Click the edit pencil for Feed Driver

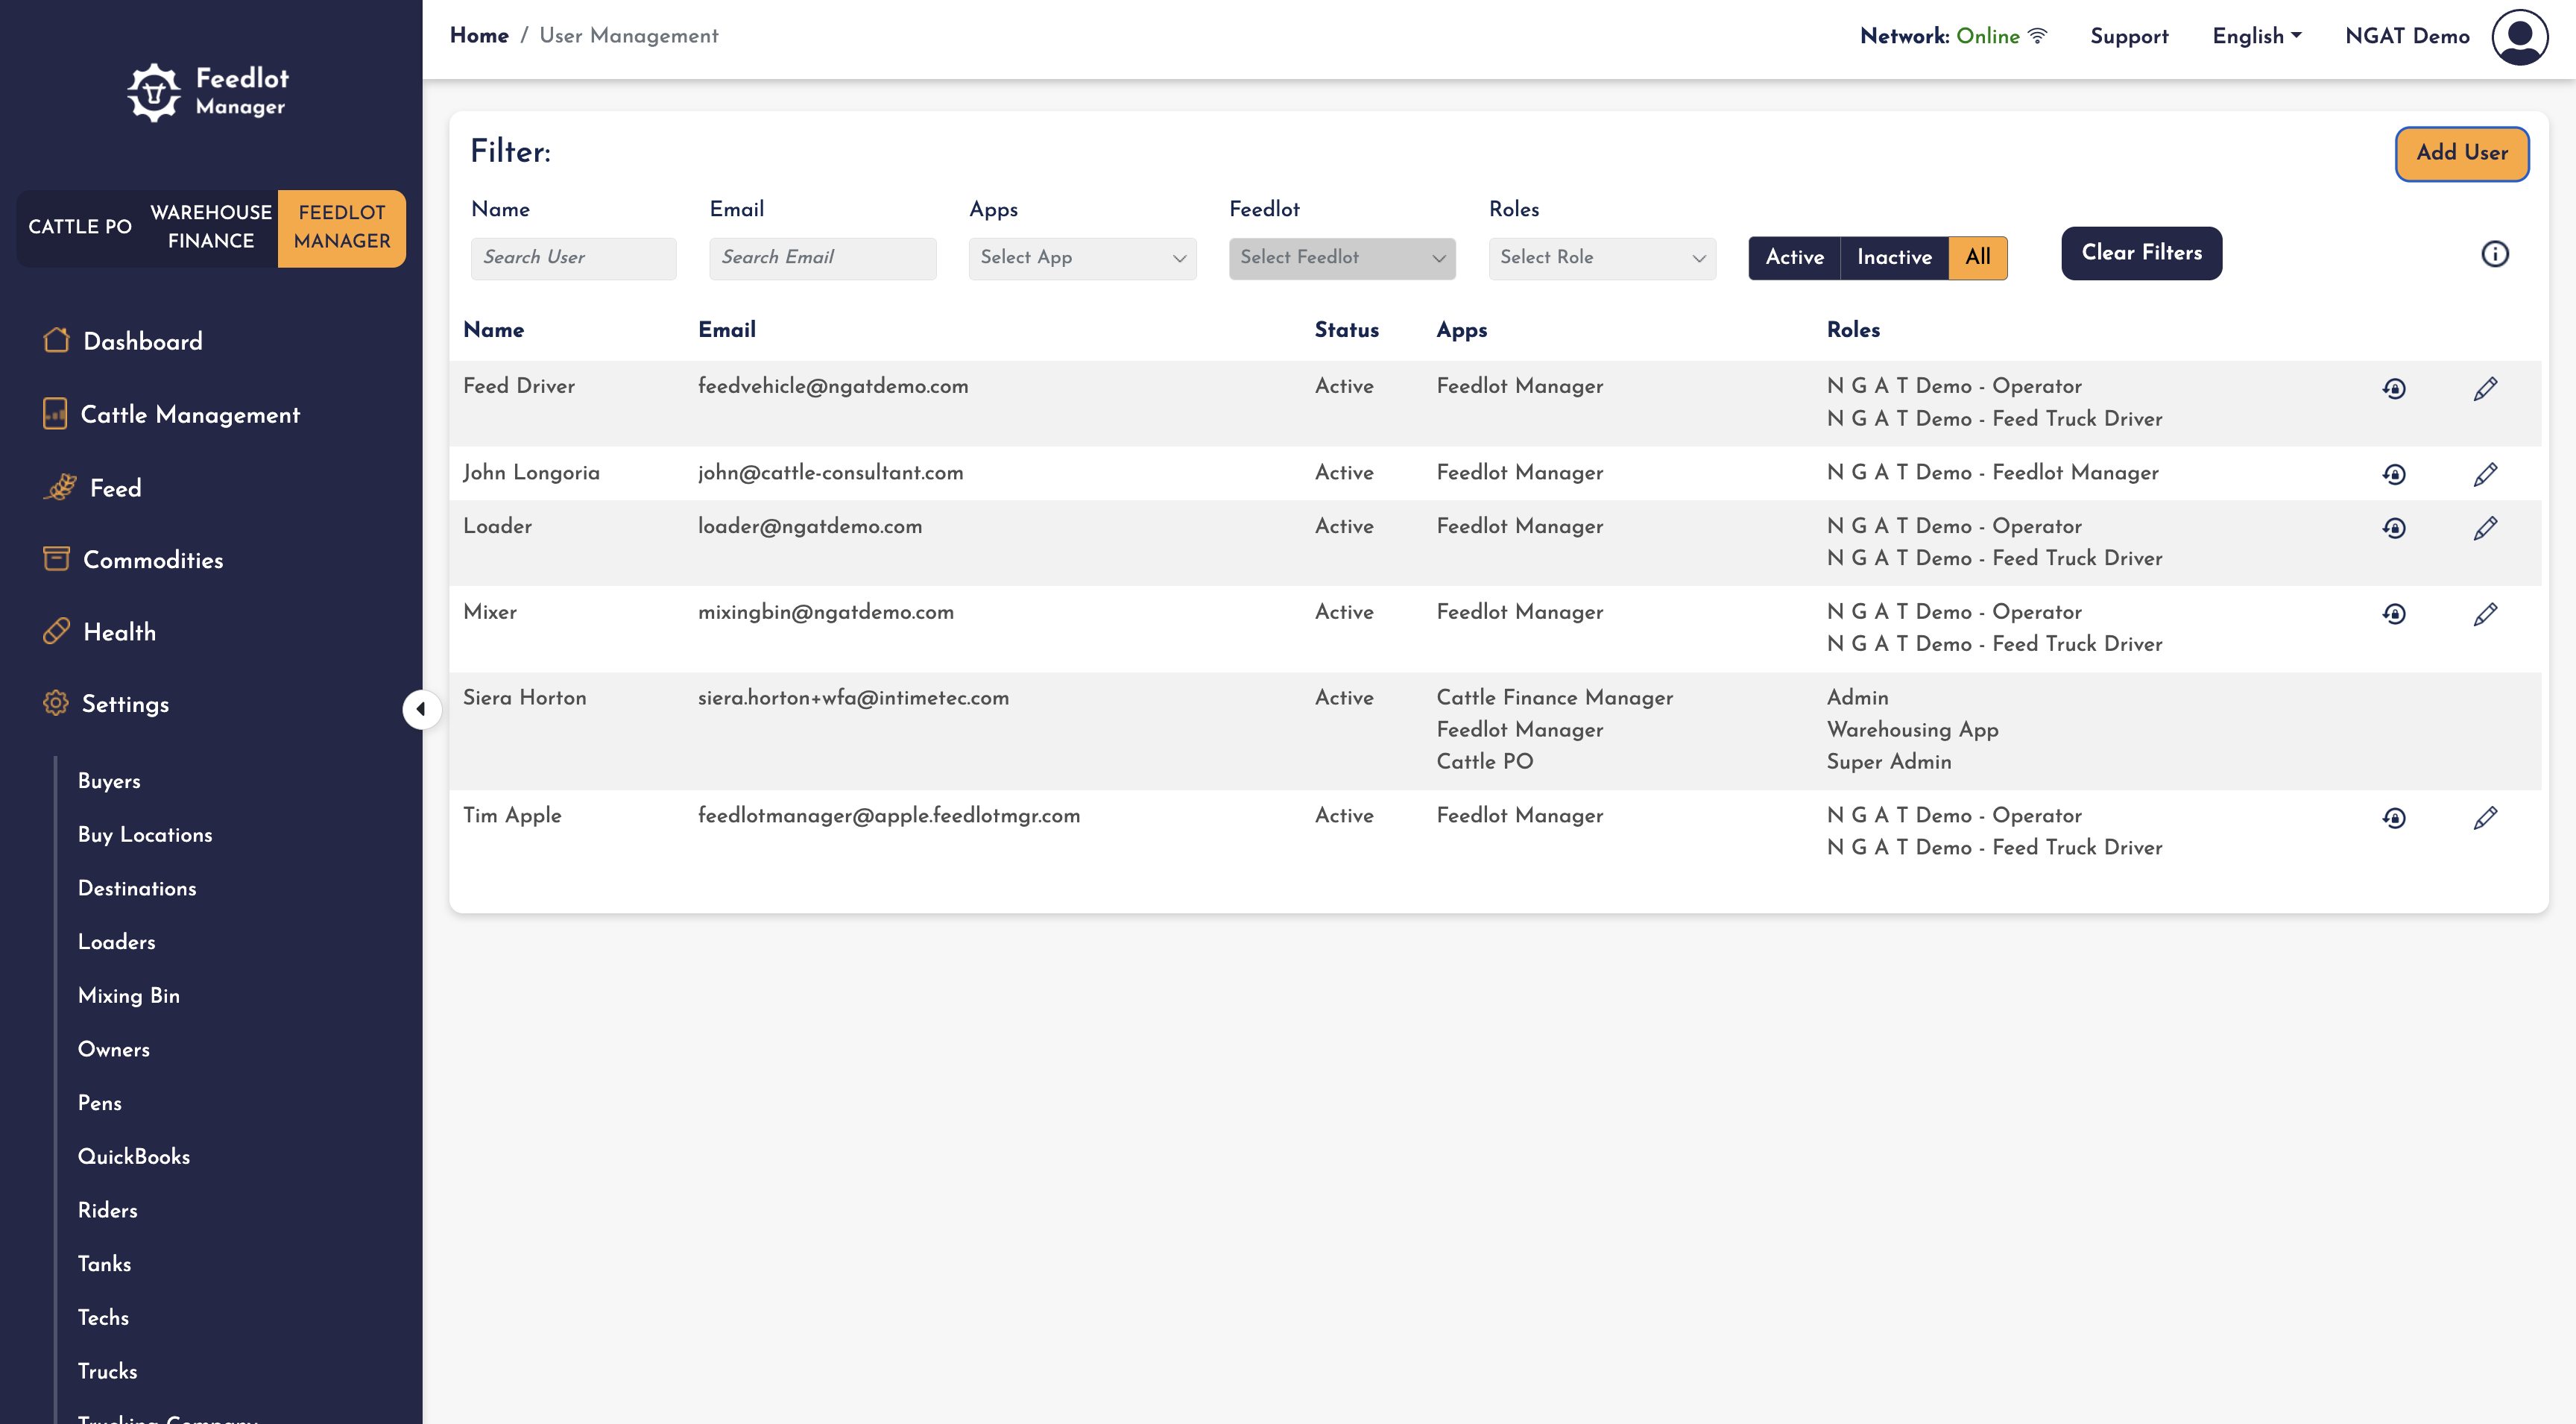click(x=2485, y=388)
